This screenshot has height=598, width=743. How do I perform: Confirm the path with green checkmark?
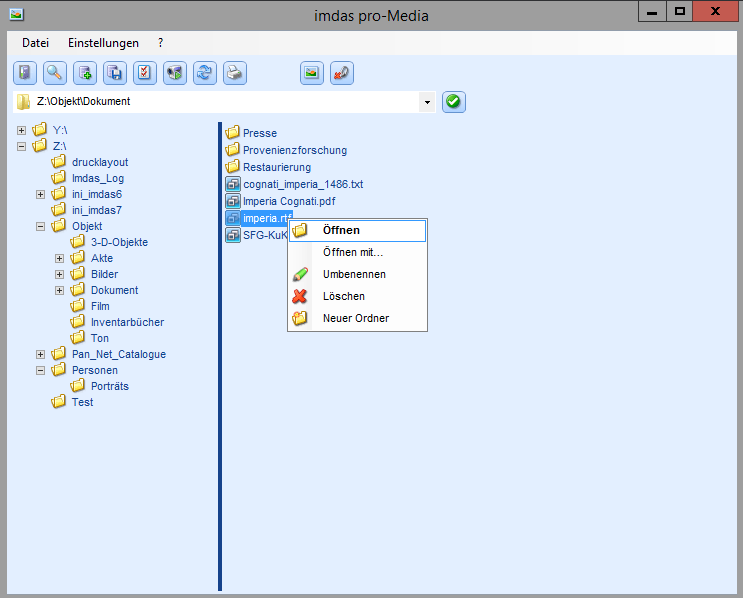click(453, 101)
